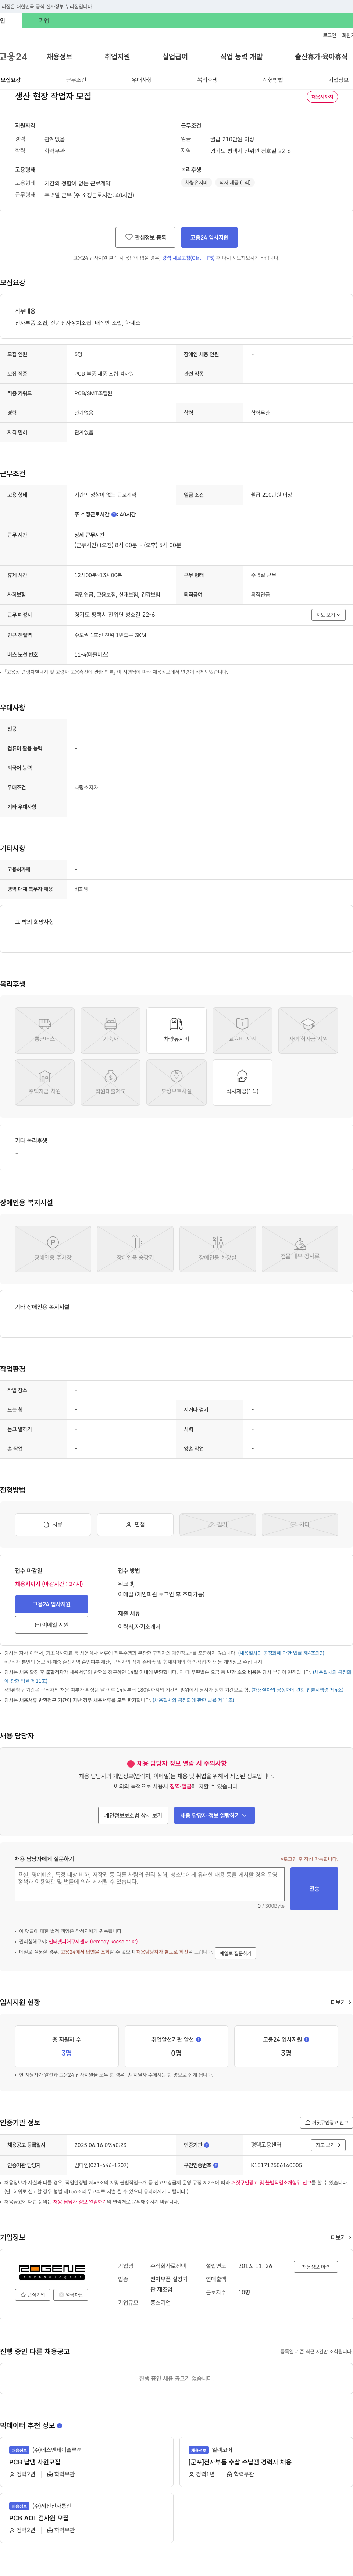Image resolution: width=353 pixels, height=2576 pixels.
Task: Jump to the 근무조건 section tab
Action: 76,80
